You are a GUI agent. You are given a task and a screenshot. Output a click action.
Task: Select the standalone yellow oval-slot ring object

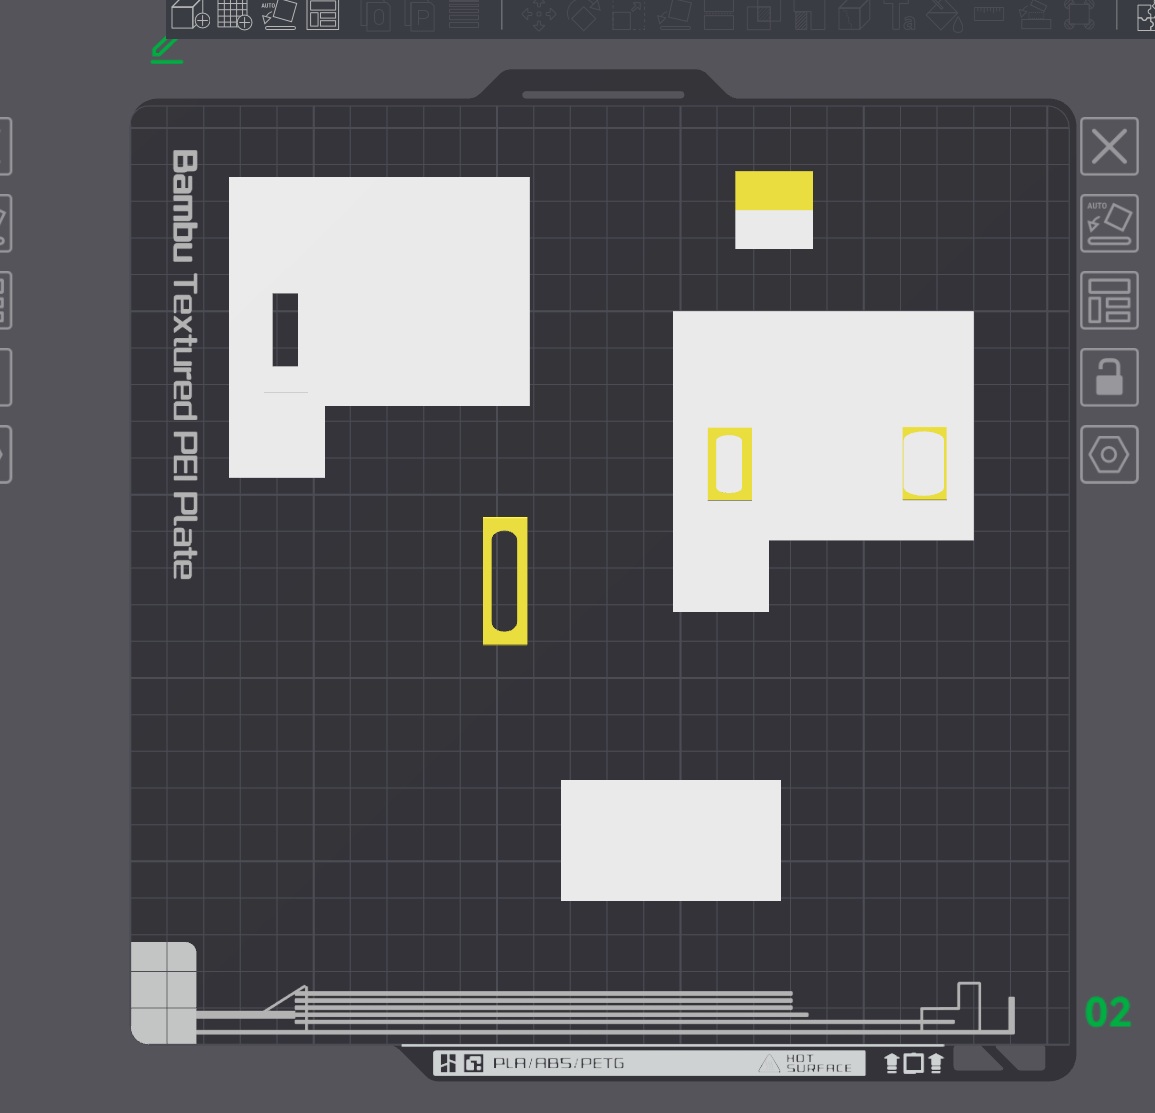[505, 581]
